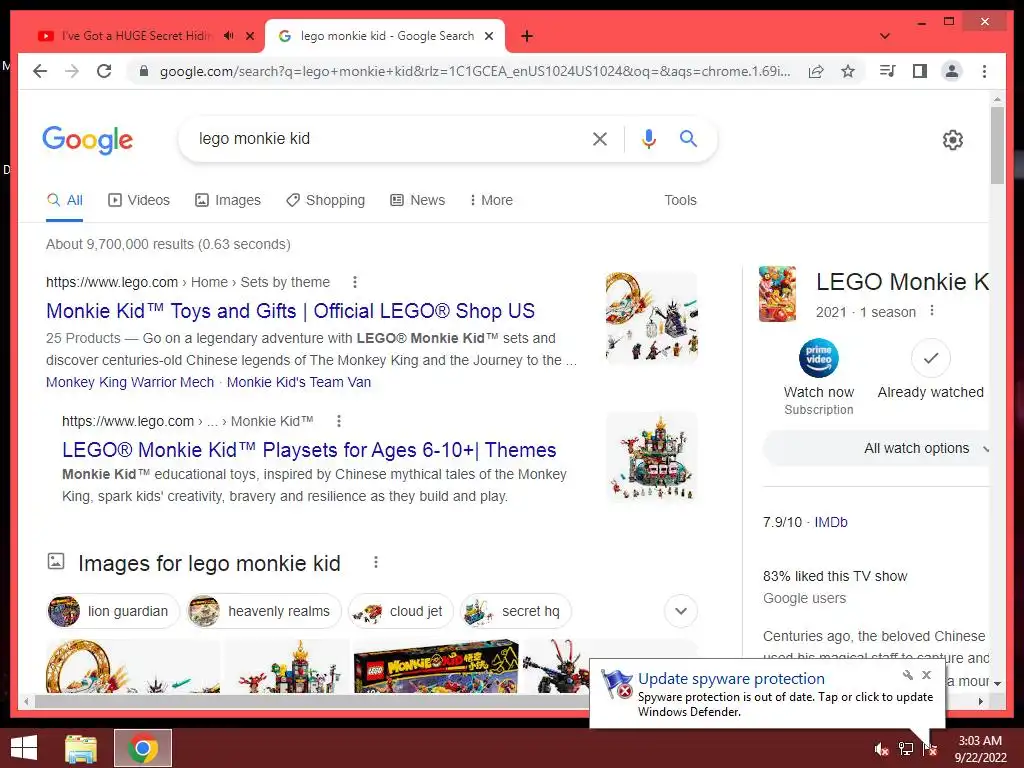The height and width of the screenshot is (768, 1024).
Task: Open File Explorer from taskbar
Action: pyautogui.click(x=81, y=748)
